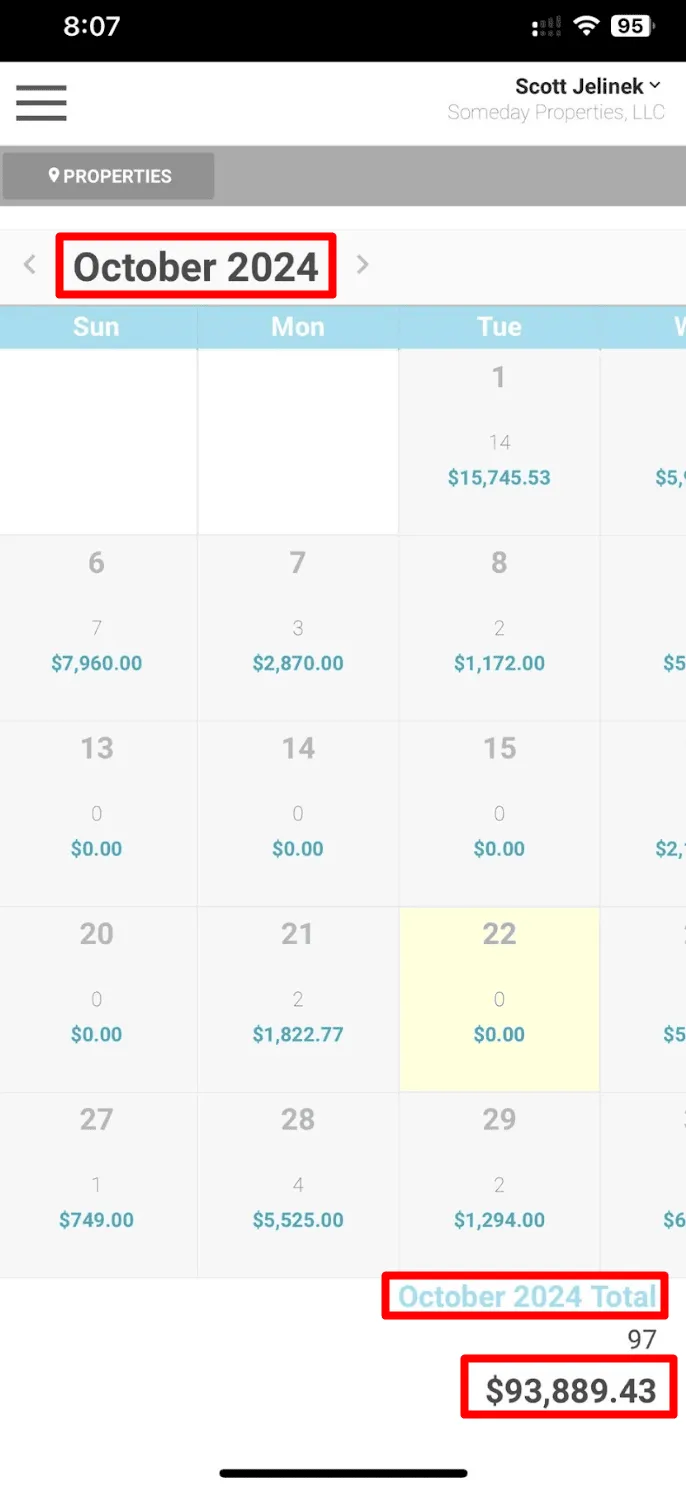
Task: Open the $749.00 amount on October 27
Action: pyautogui.click(x=96, y=1220)
